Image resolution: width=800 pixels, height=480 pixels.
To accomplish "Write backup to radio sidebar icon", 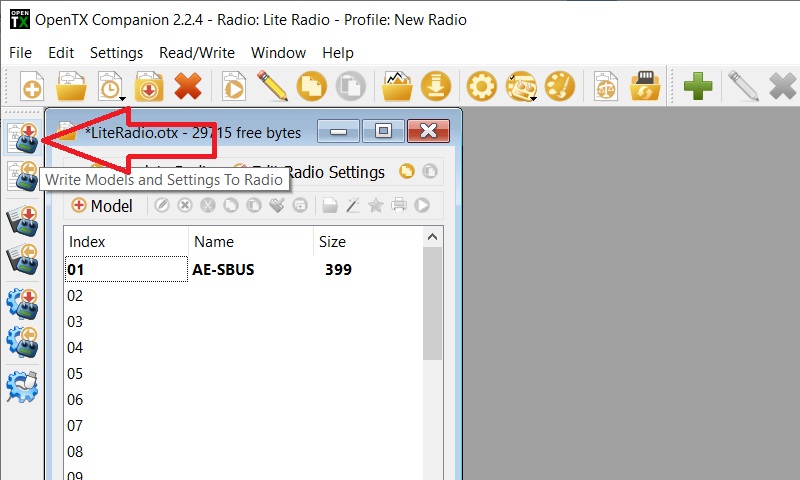I will [x=22, y=220].
